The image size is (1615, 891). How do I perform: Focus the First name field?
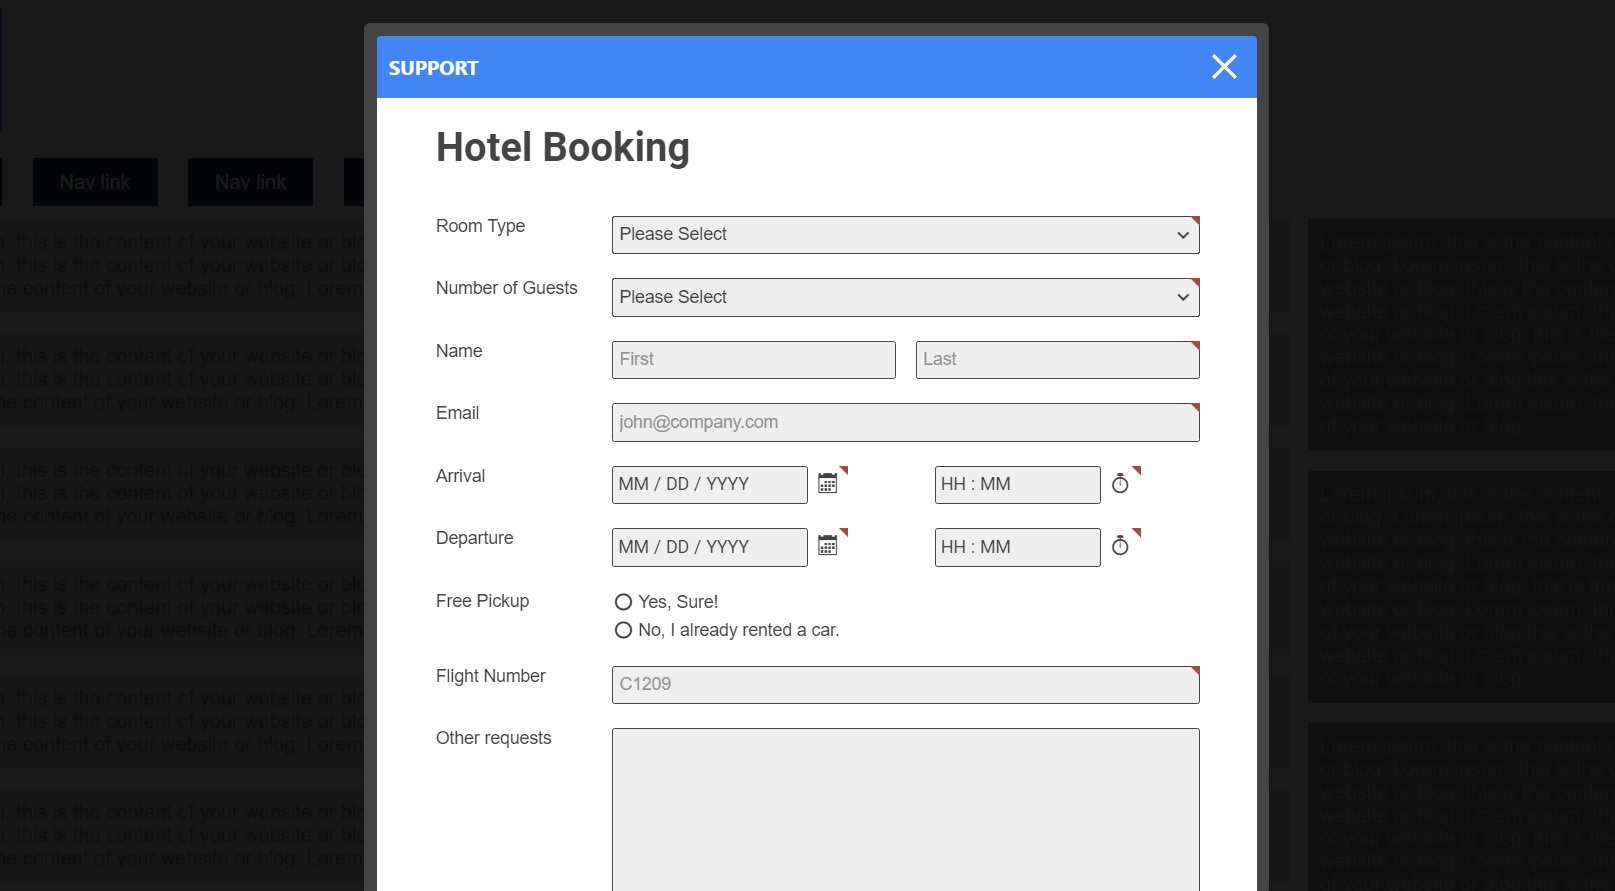[x=753, y=360]
